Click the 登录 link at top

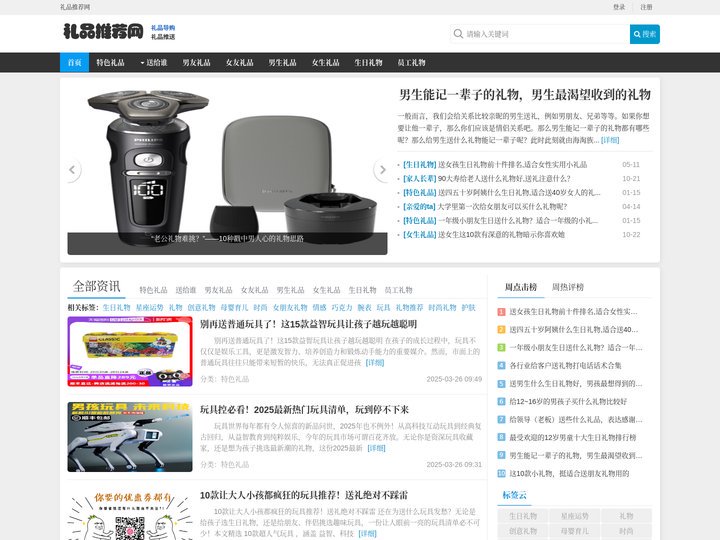[x=619, y=7]
